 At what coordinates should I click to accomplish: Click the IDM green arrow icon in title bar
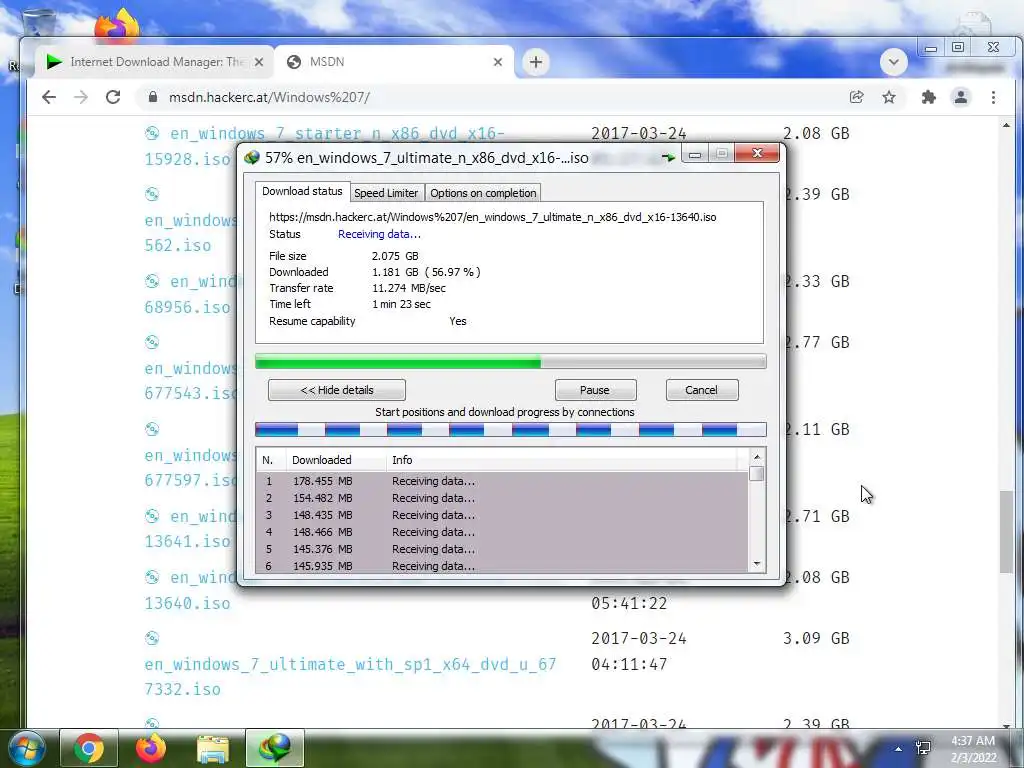667,157
